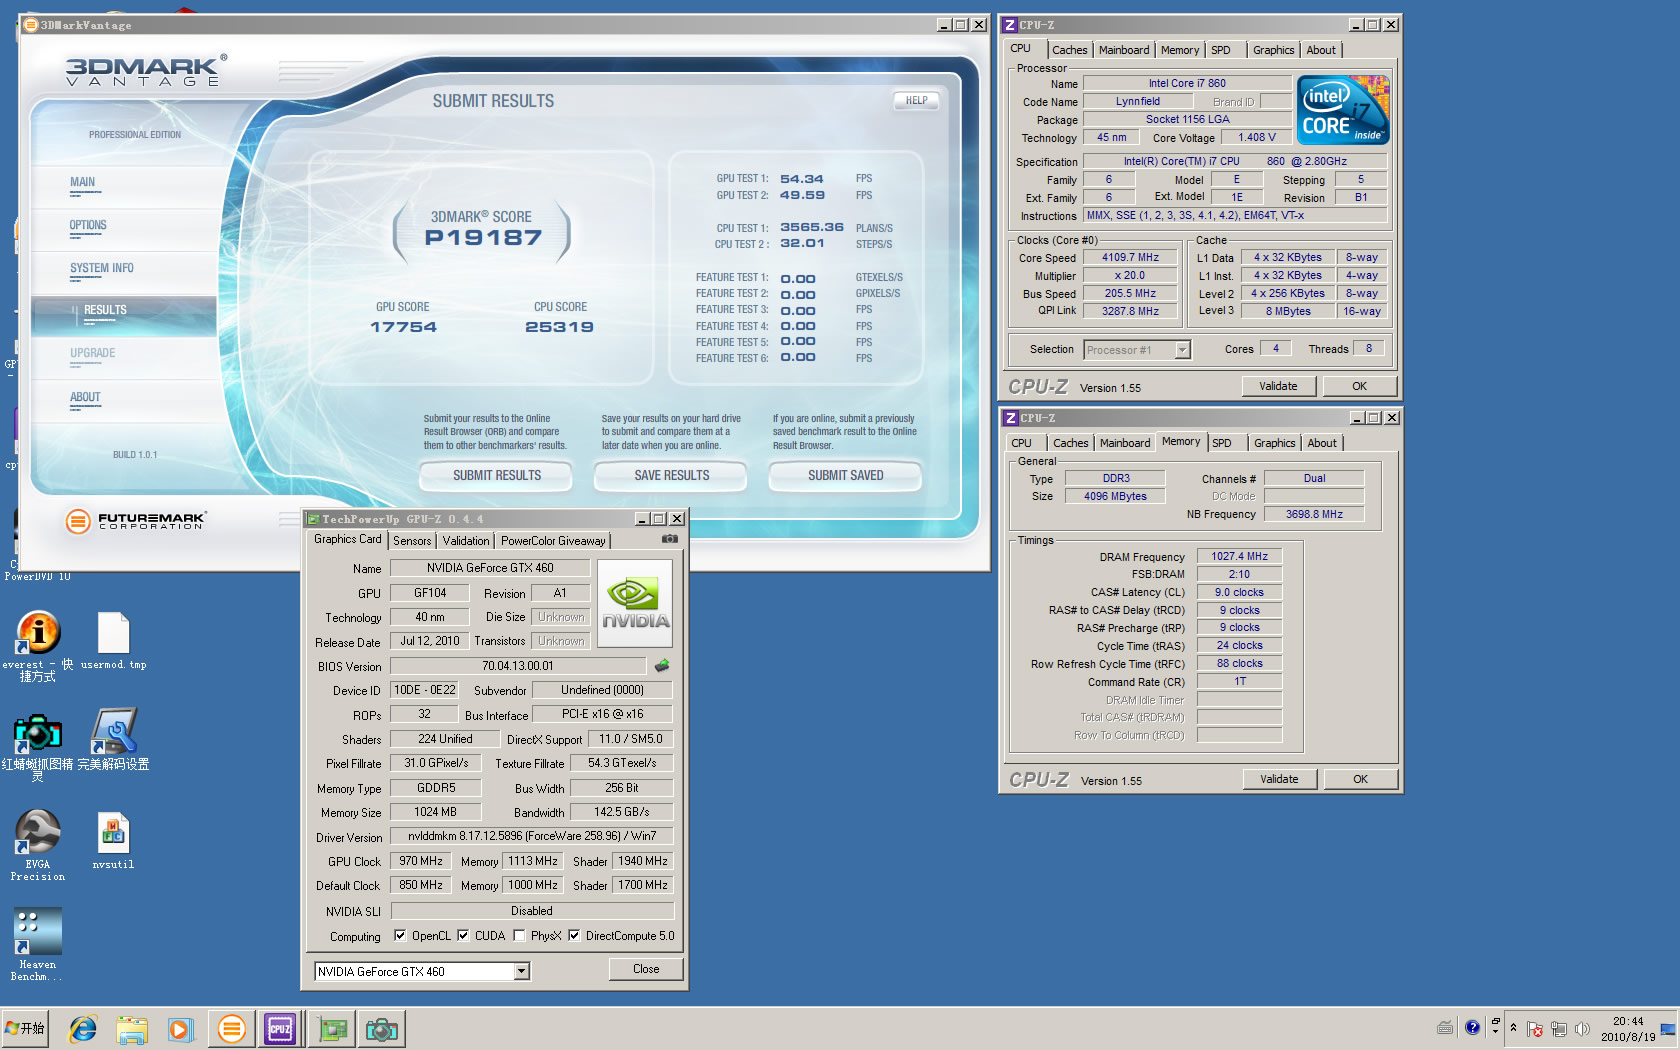Select OPTIONS in 3DMark Vantage sidebar

tap(88, 226)
